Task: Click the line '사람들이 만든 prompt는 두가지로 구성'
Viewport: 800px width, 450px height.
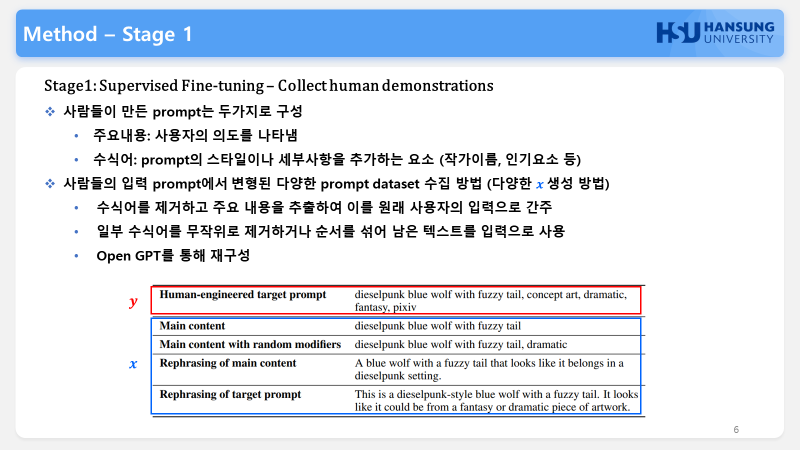Action: [183, 111]
